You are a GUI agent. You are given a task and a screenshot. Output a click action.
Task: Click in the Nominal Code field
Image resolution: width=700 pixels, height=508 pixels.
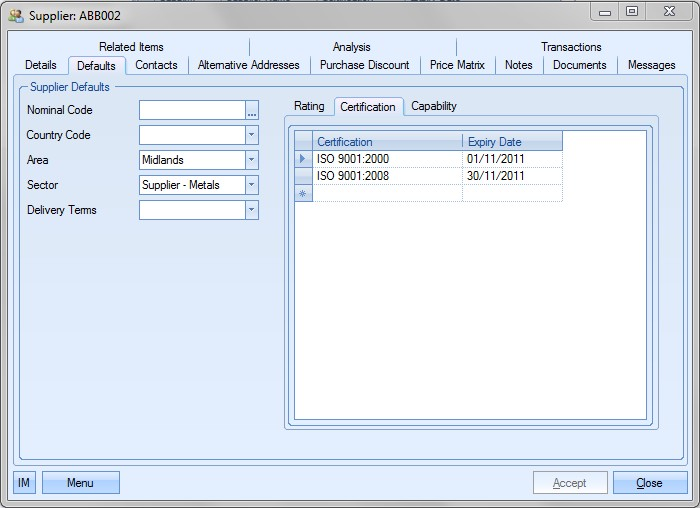(x=192, y=110)
